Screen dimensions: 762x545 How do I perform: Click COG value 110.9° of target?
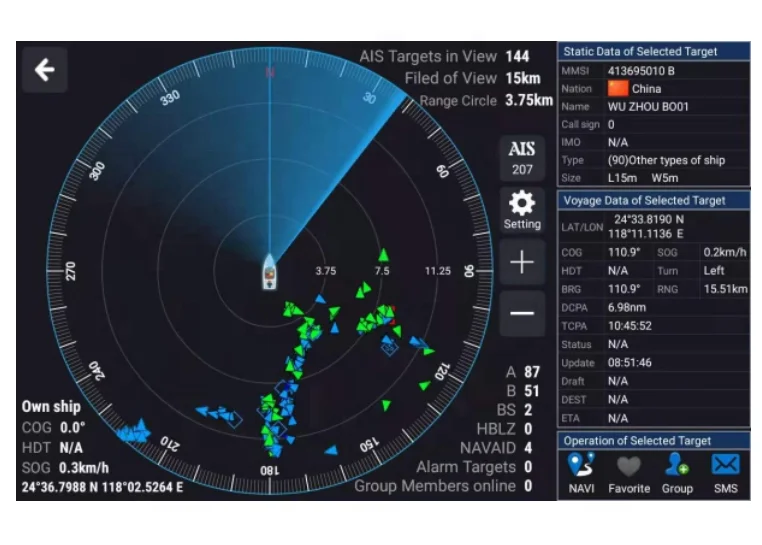click(624, 252)
